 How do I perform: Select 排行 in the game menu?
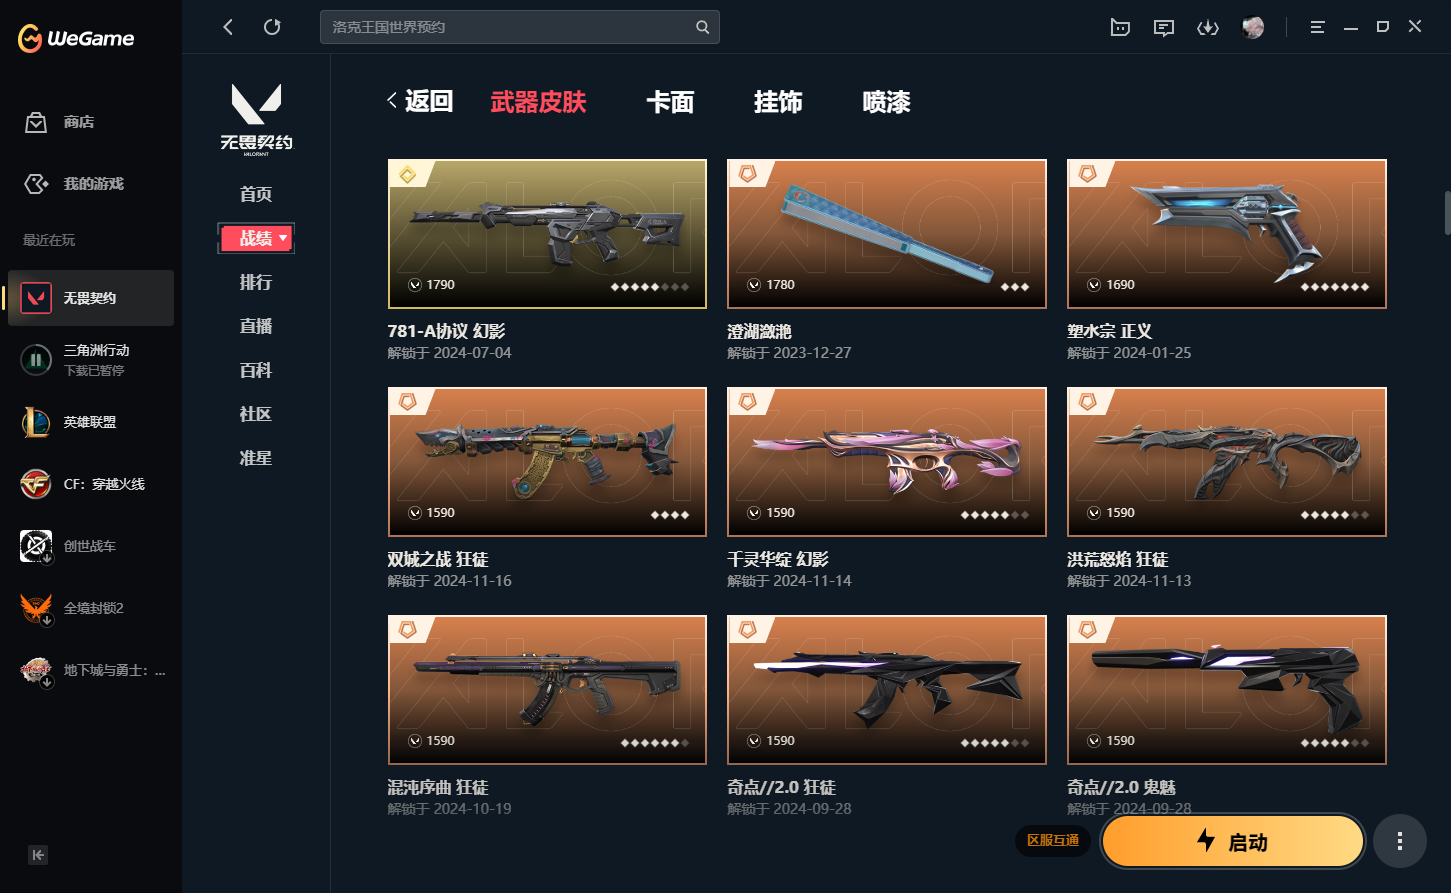(x=256, y=282)
